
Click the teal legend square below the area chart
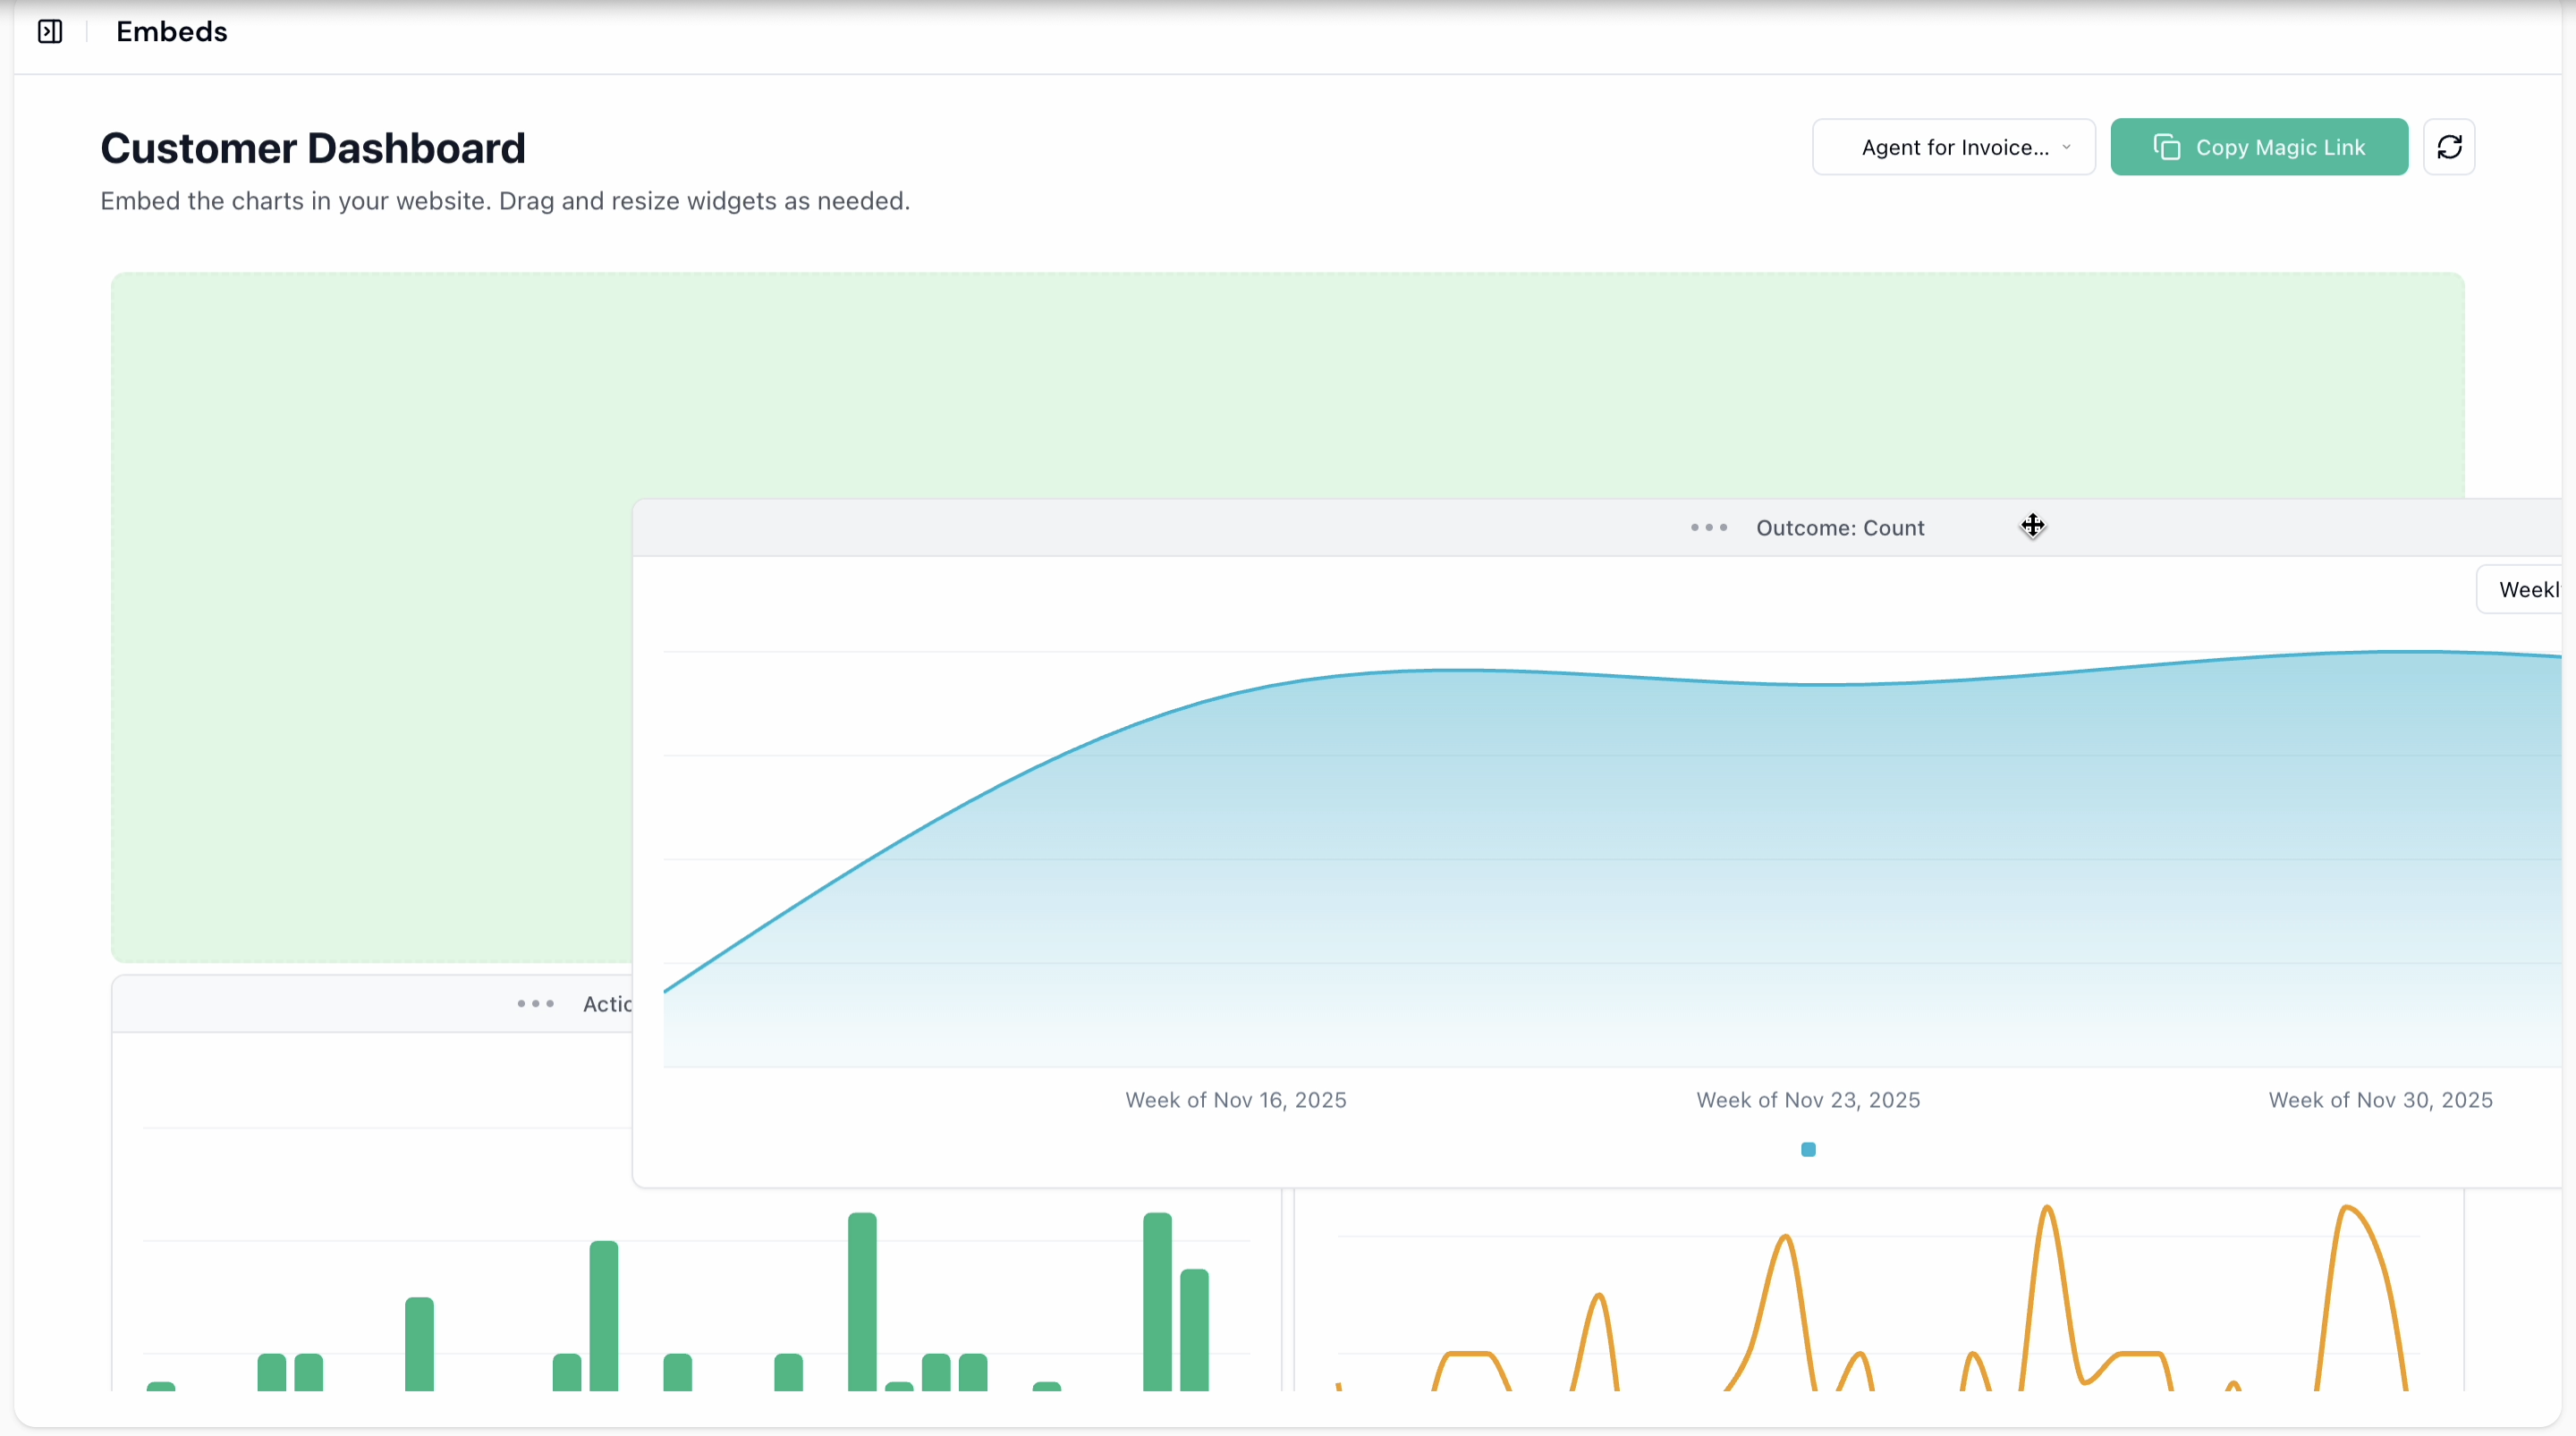pos(1807,1149)
